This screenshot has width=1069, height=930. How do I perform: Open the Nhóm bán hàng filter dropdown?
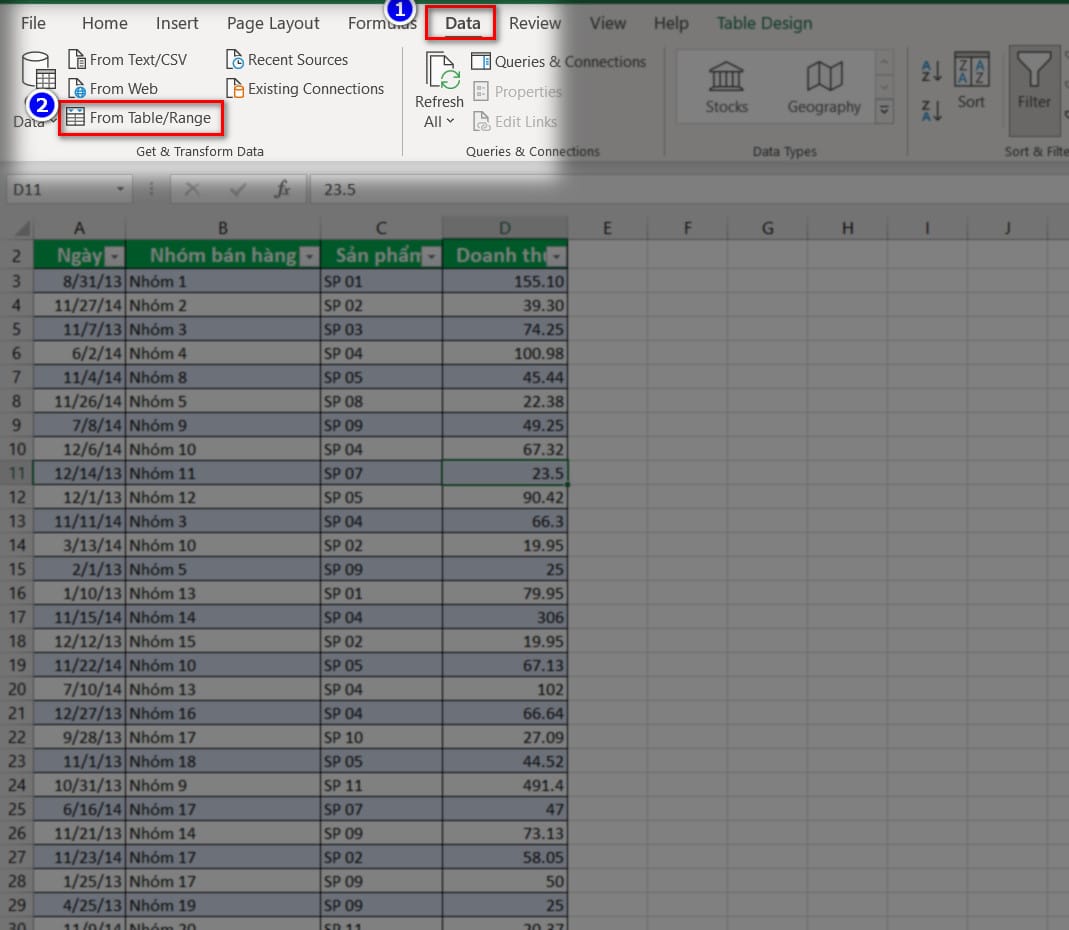point(309,256)
